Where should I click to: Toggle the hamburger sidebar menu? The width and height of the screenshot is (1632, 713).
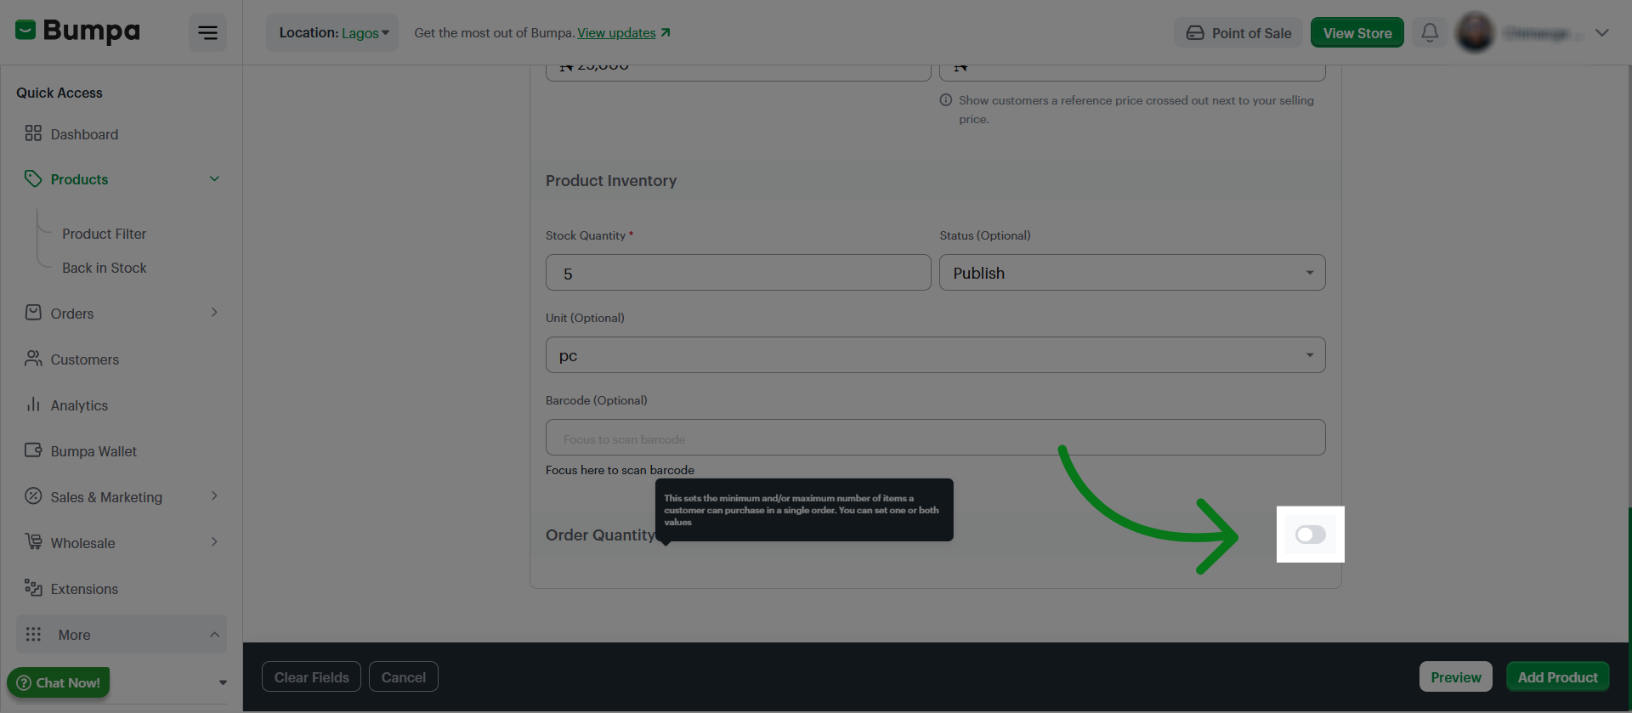point(208,33)
